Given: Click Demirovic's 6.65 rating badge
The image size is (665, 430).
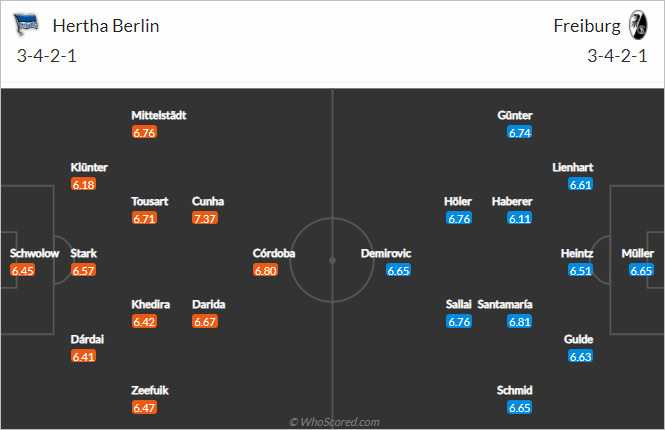Looking at the screenshot, I should pos(398,271).
